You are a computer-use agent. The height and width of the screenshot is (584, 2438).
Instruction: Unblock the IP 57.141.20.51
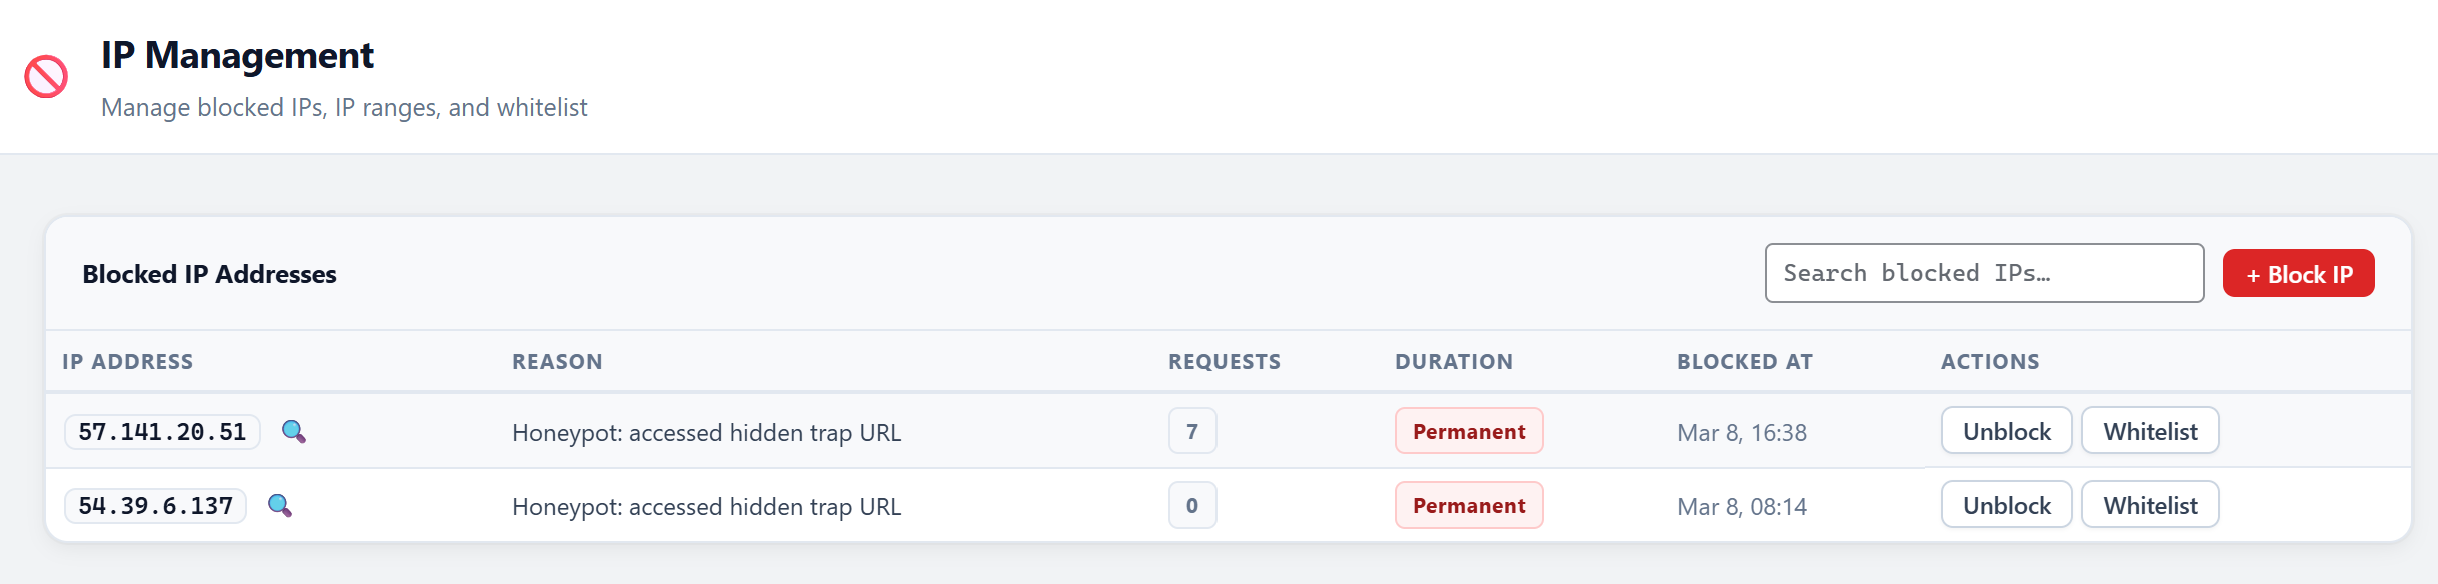coord(2005,431)
